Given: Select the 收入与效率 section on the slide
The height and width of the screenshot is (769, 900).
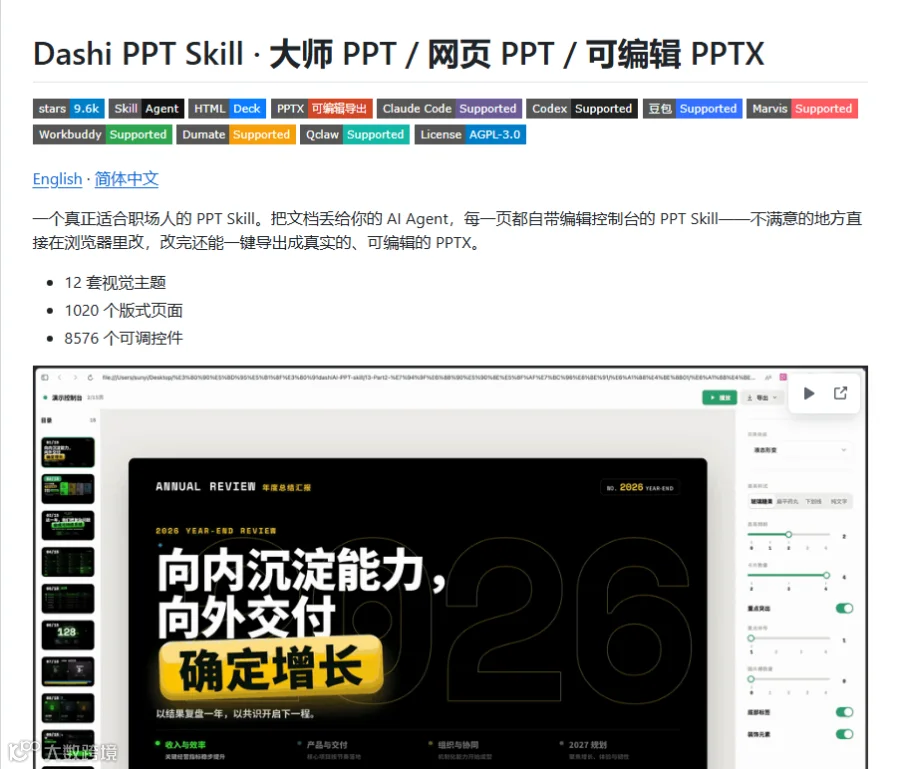Looking at the screenshot, I should pyautogui.click(x=185, y=745).
